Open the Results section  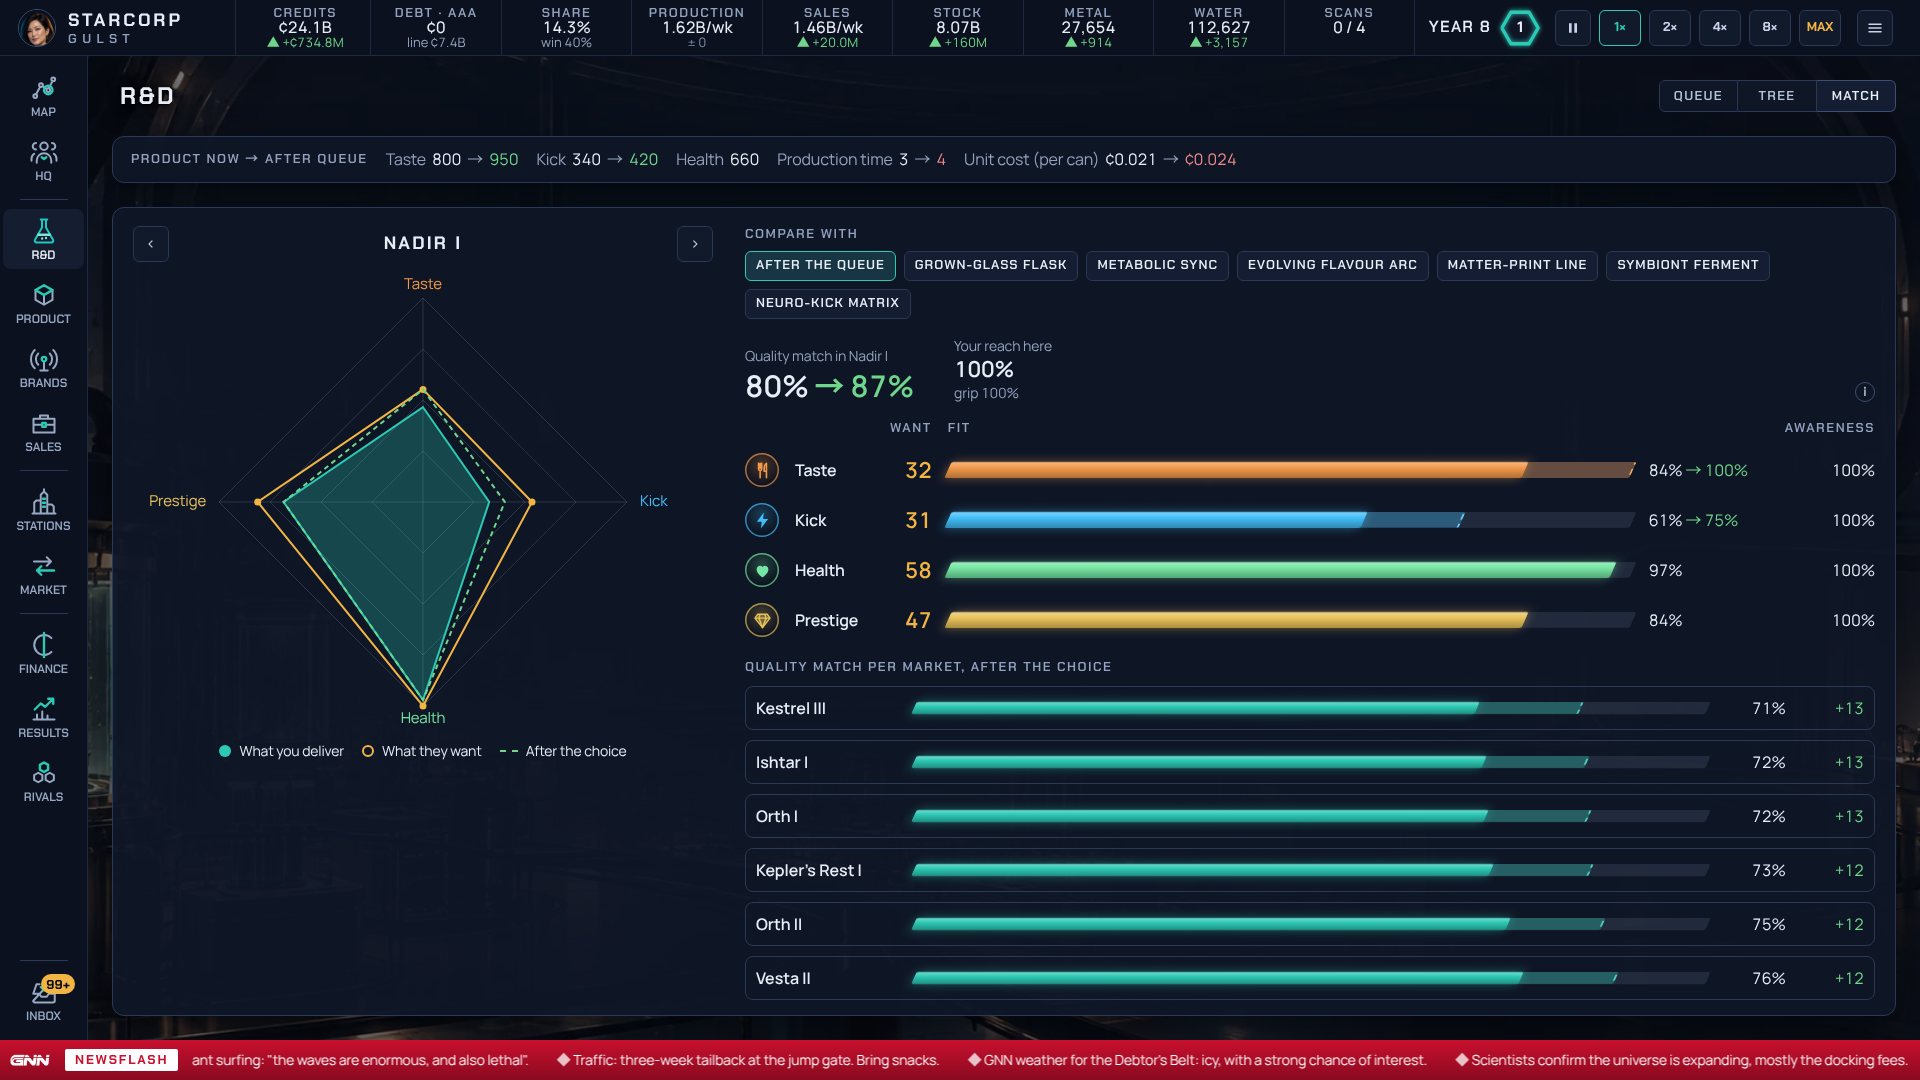(43, 718)
